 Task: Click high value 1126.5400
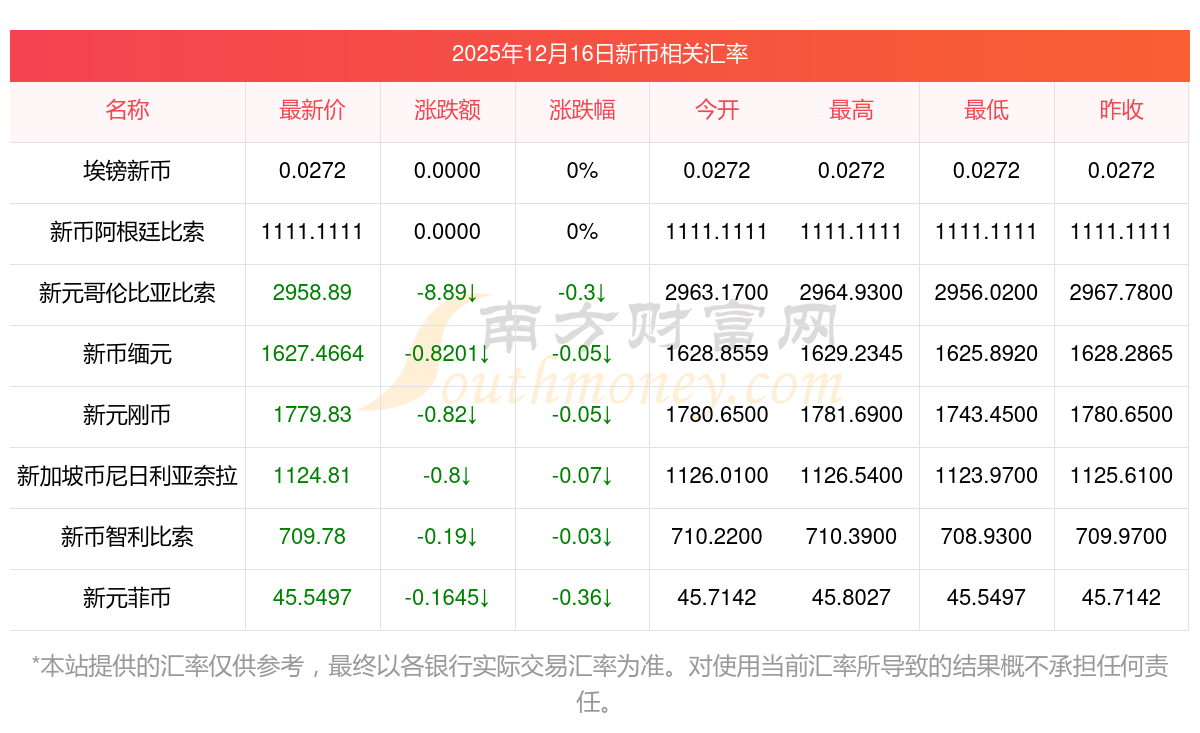[x=851, y=476]
